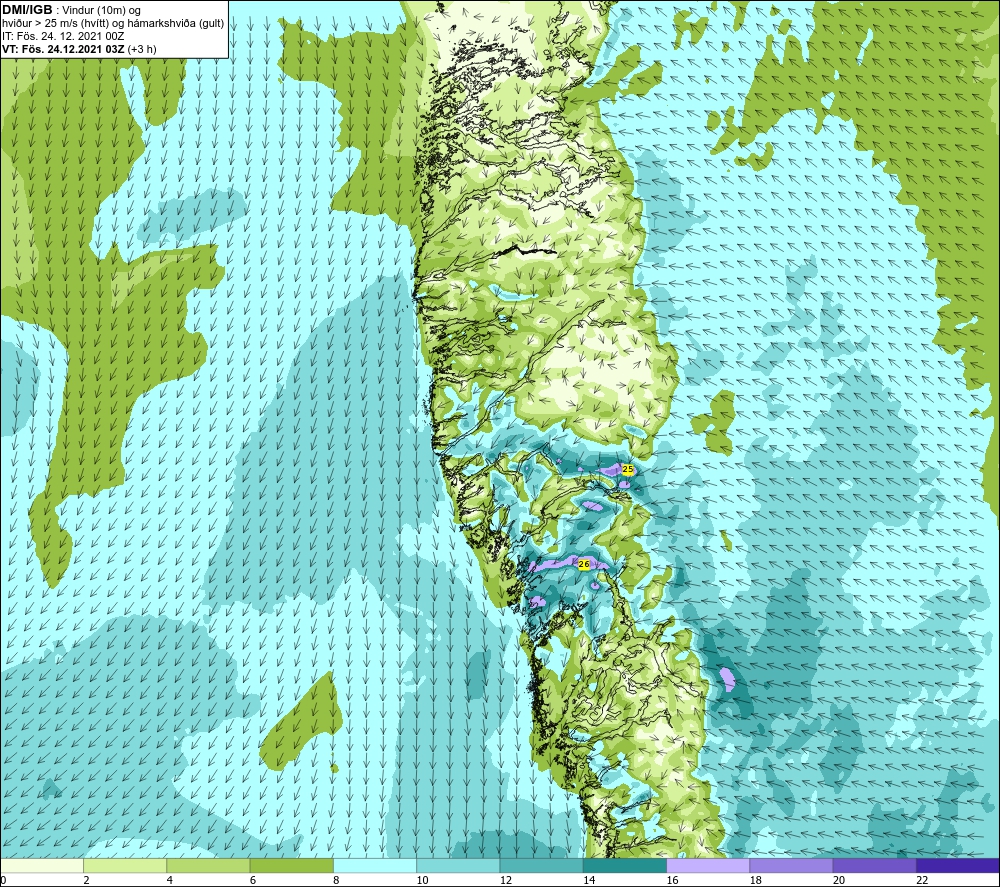Click the 'IT: Fös. 24. 12. 2021 00Z' line
Screen dimensions: 1000x887
63,36
